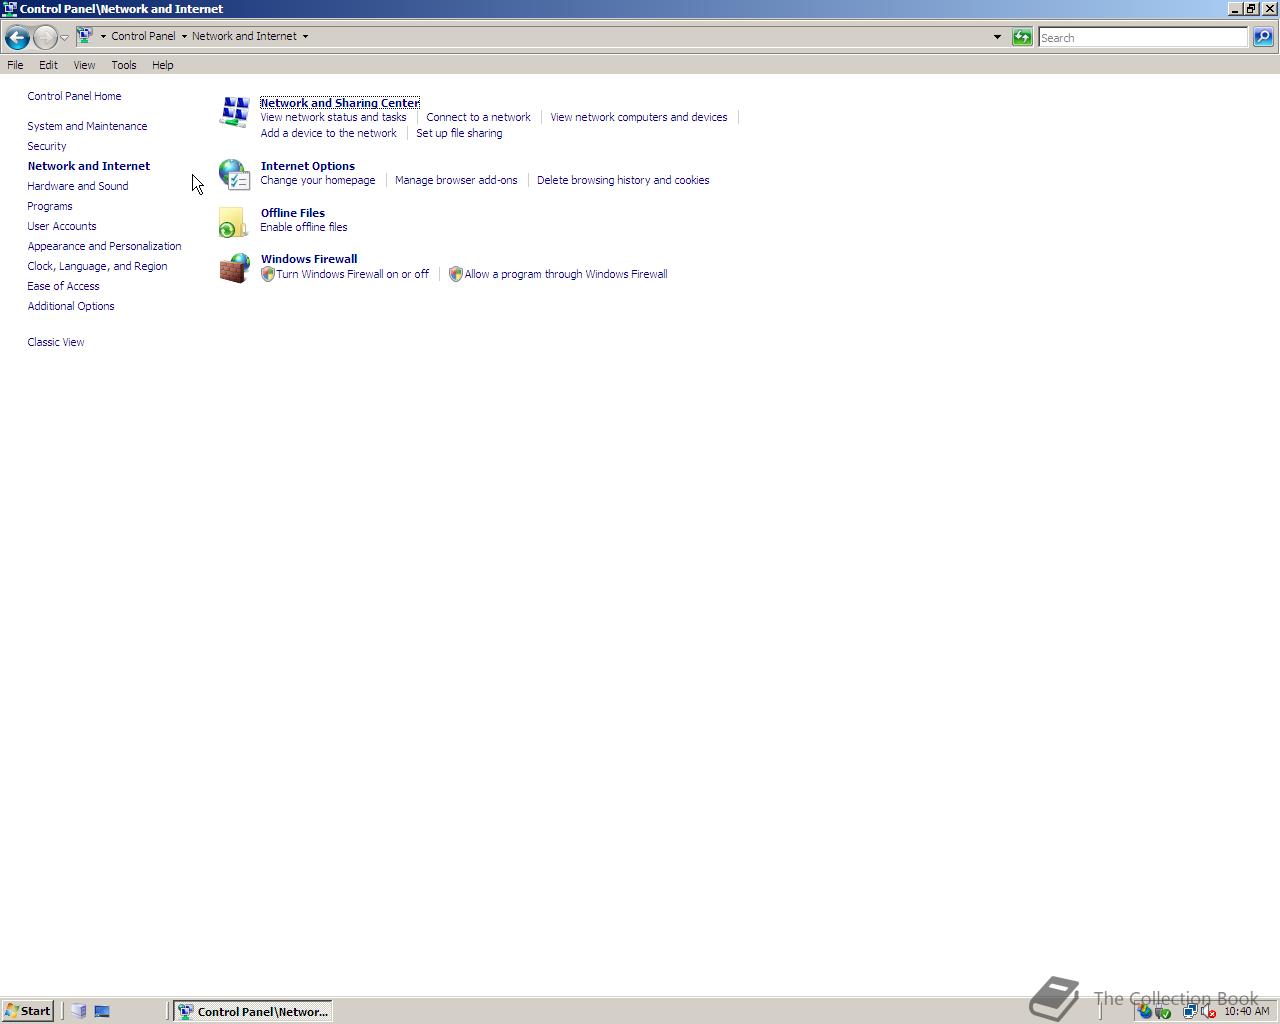
Task: Click Allow a program through Windows Firewall
Action: (x=566, y=274)
